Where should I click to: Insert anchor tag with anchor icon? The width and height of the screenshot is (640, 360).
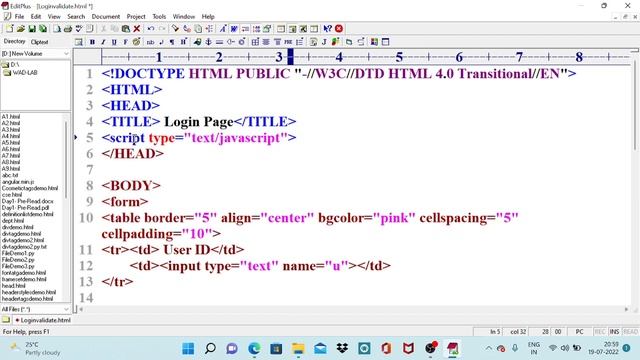(x=209, y=42)
